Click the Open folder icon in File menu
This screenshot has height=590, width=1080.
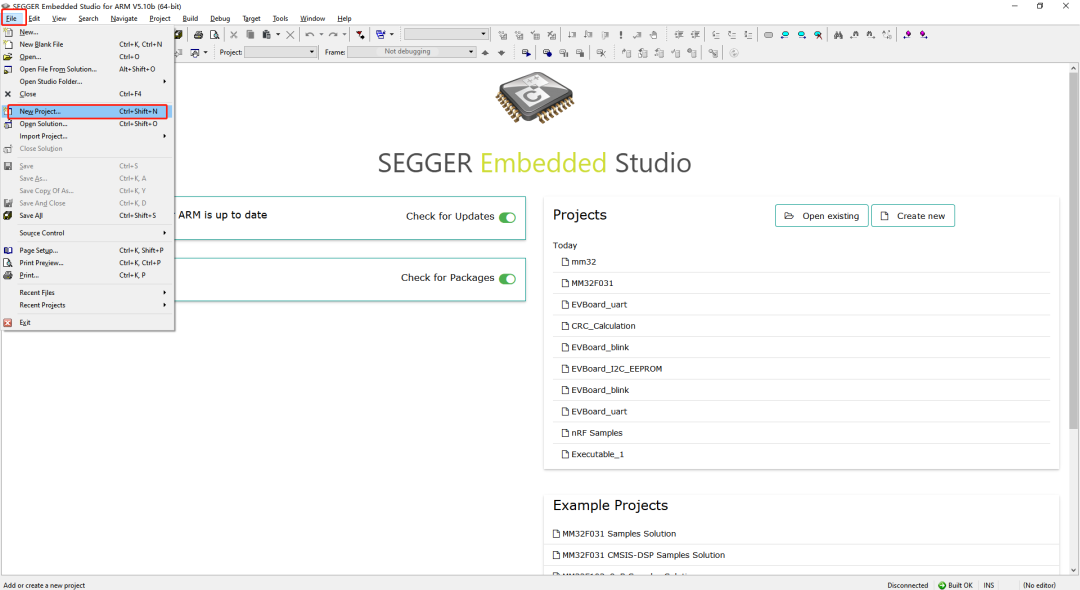[x=8, y=56]
